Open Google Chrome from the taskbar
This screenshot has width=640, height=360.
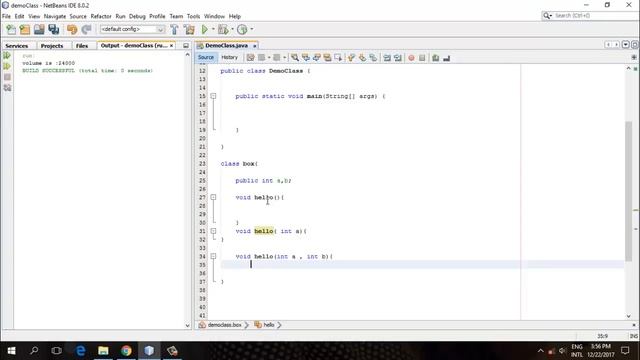tap(126, 351)
